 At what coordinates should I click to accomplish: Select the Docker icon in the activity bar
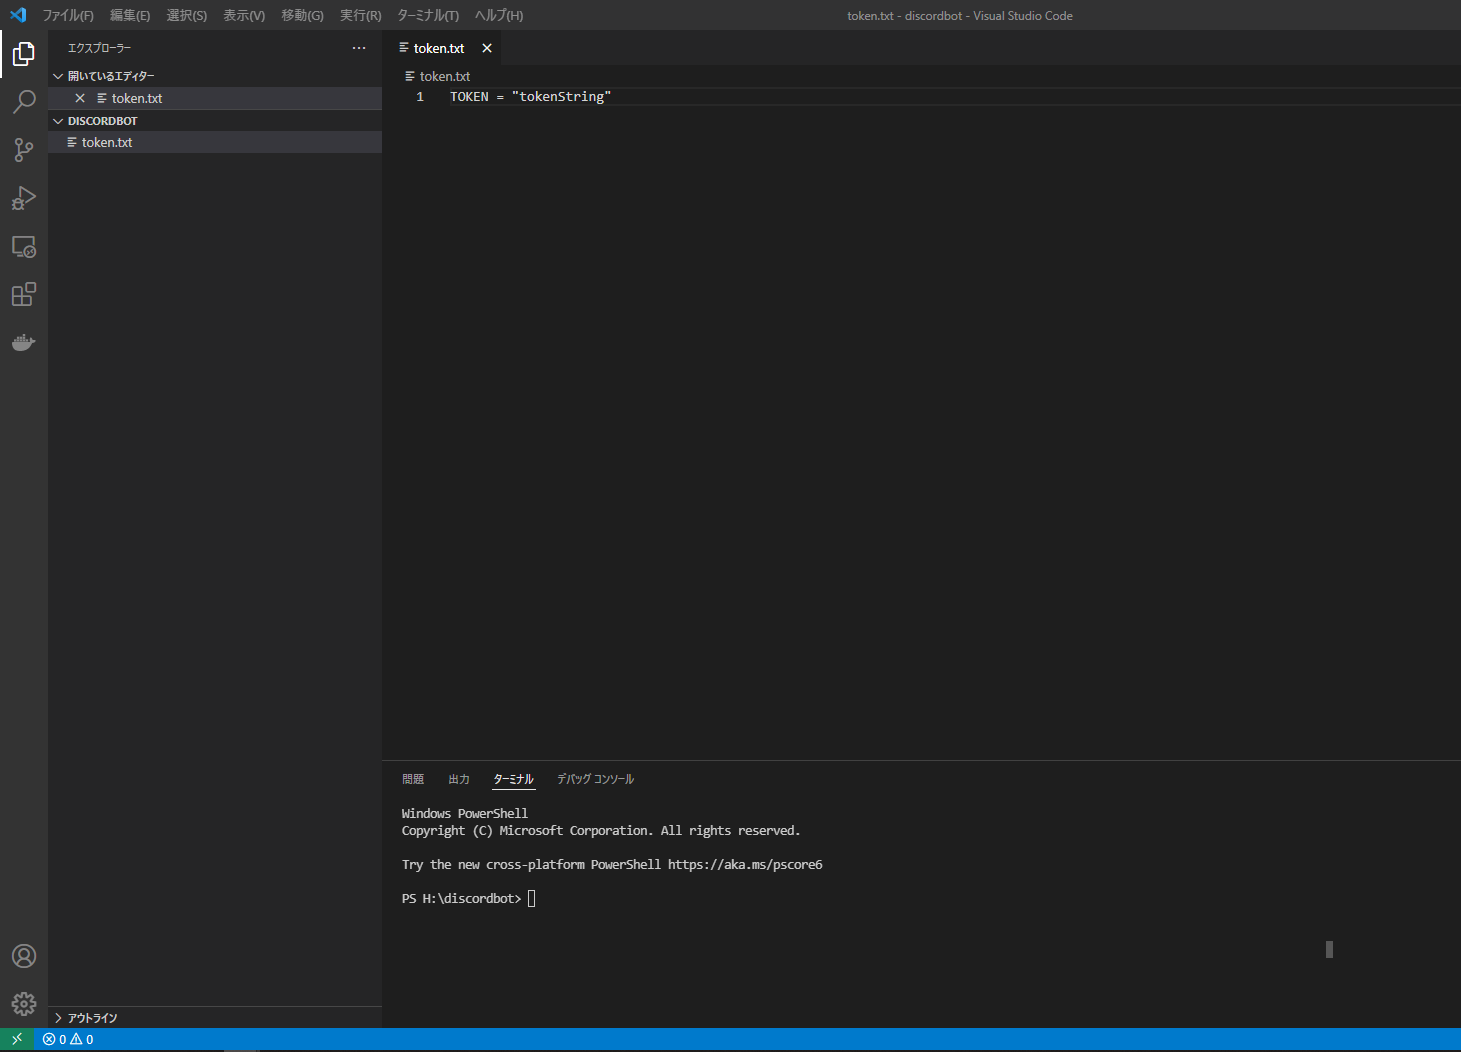[x=23, y=342]
